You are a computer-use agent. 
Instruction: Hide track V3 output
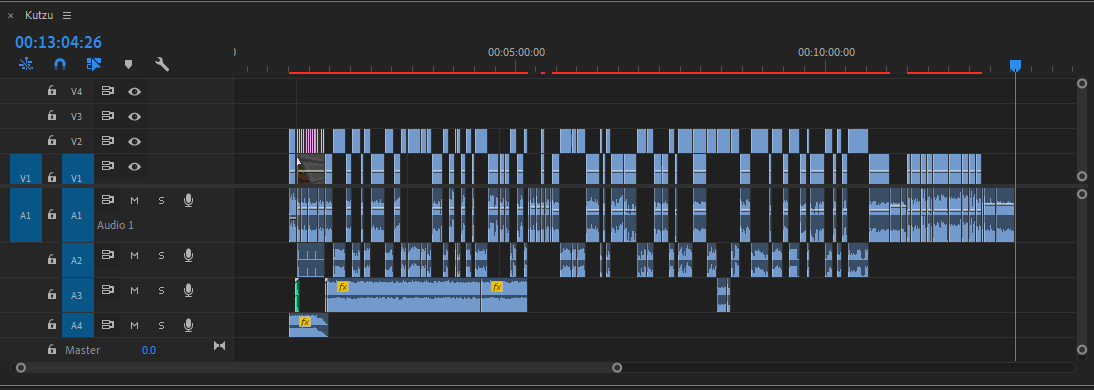pos(135,117)
